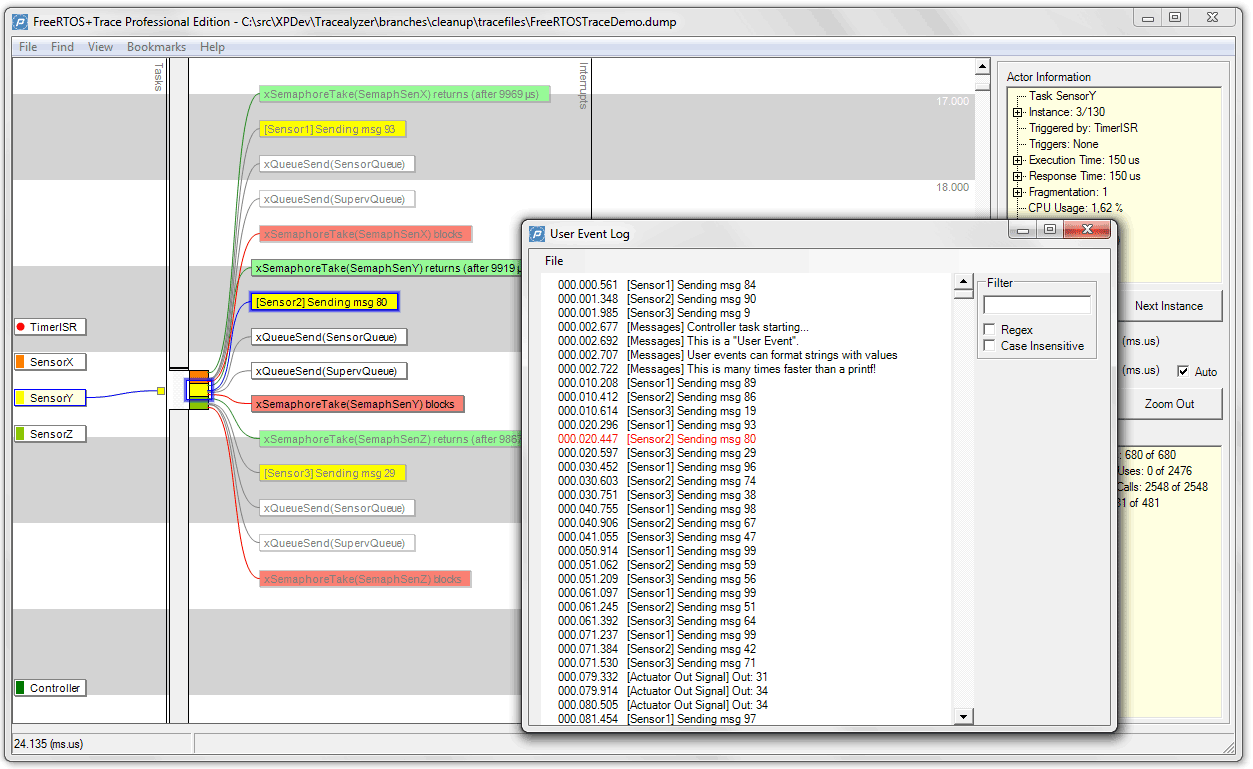
Task: Click scroll up arrow of trace view
Action: tap(982, 67)
